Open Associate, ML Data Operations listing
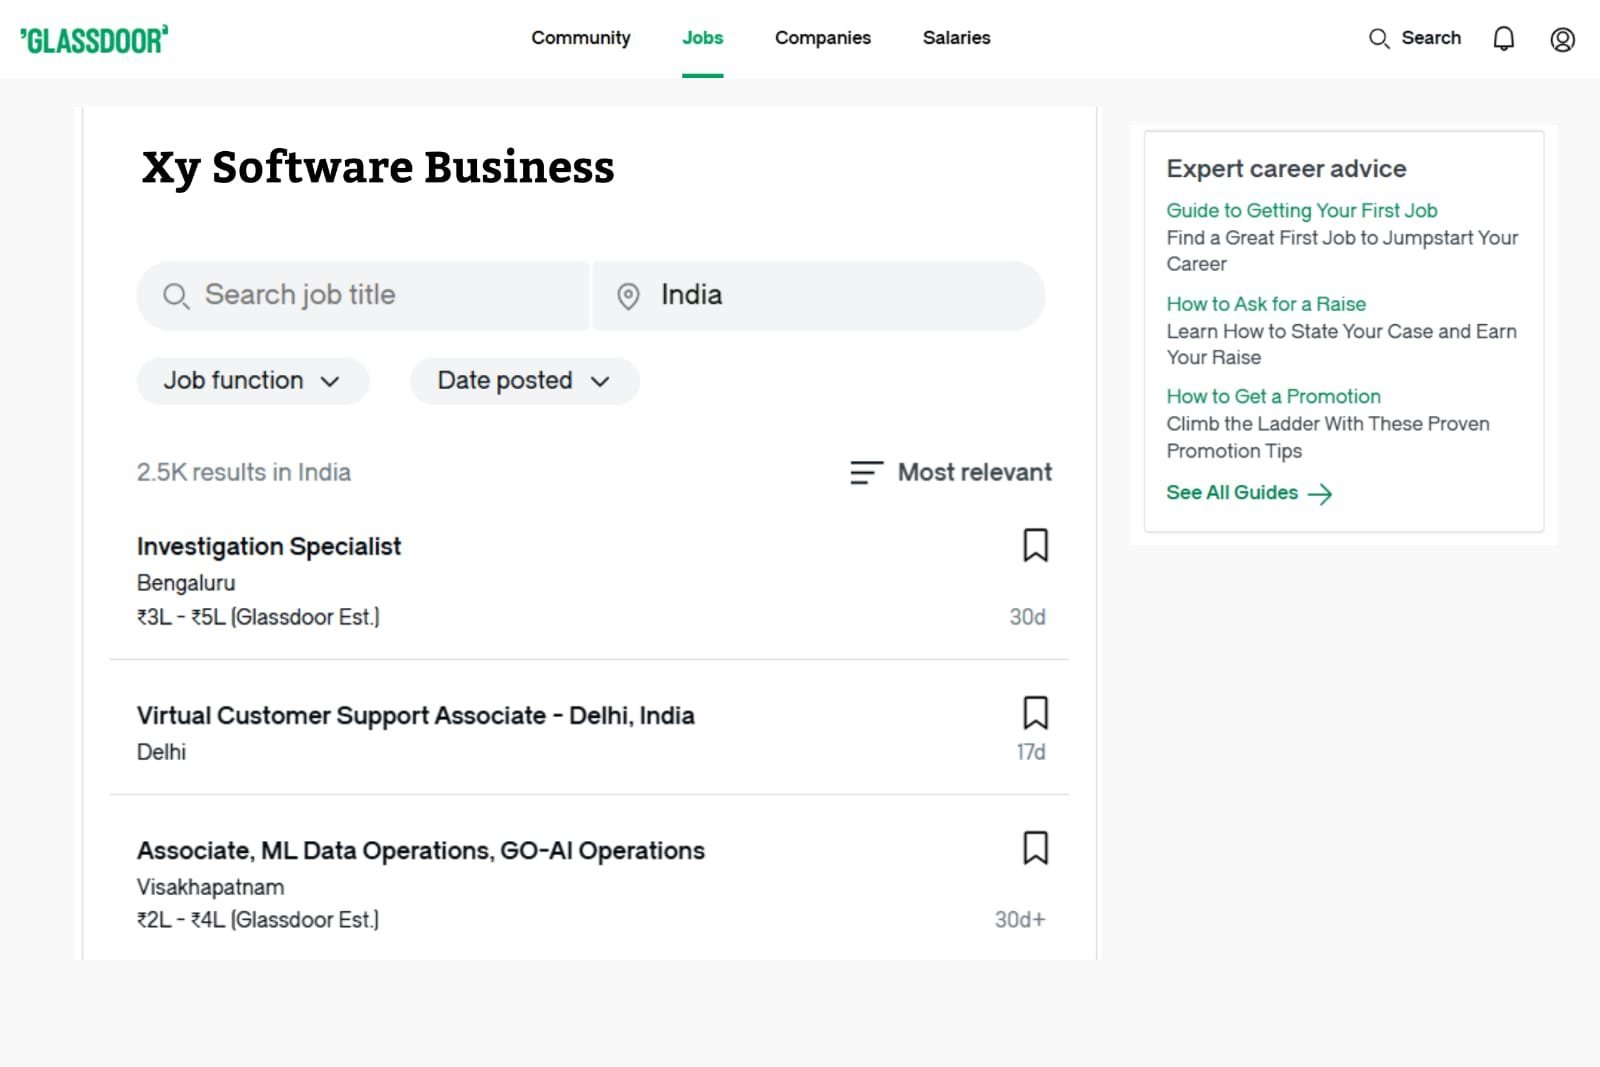 point(421,850)
